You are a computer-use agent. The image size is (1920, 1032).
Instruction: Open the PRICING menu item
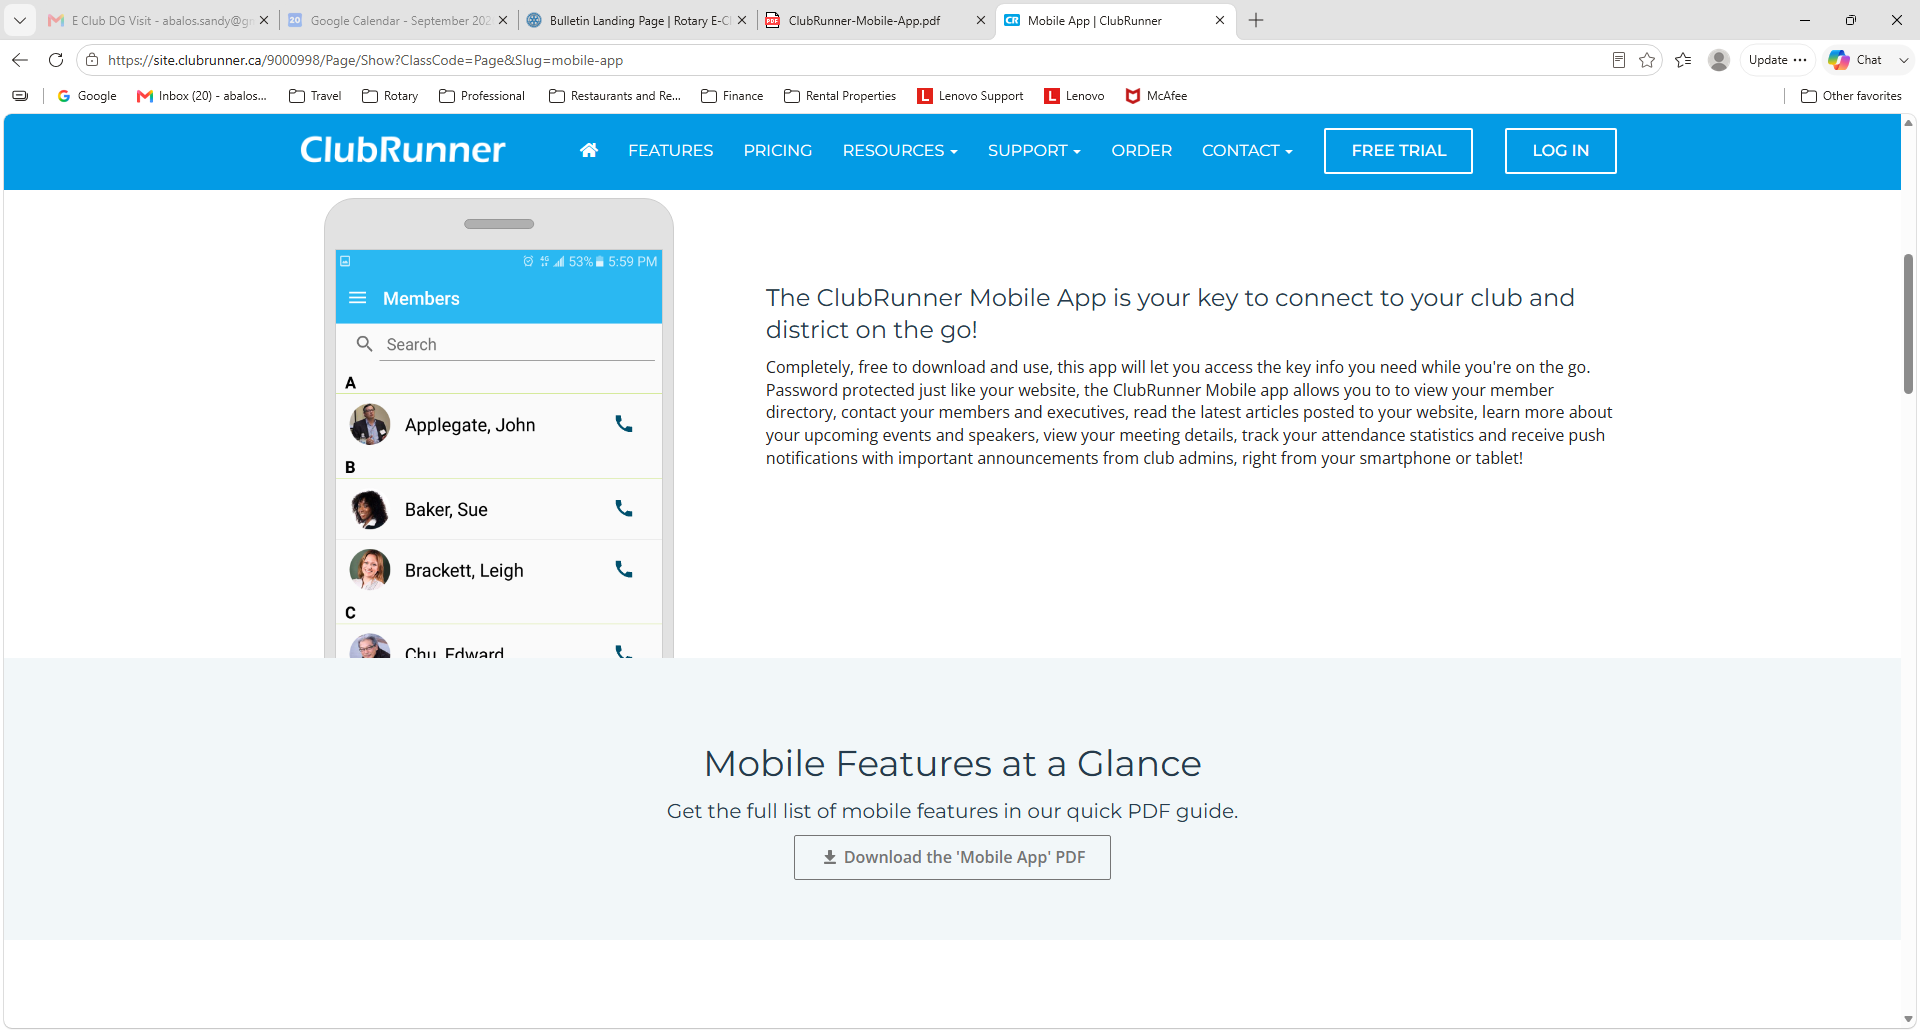pos(778,150)
